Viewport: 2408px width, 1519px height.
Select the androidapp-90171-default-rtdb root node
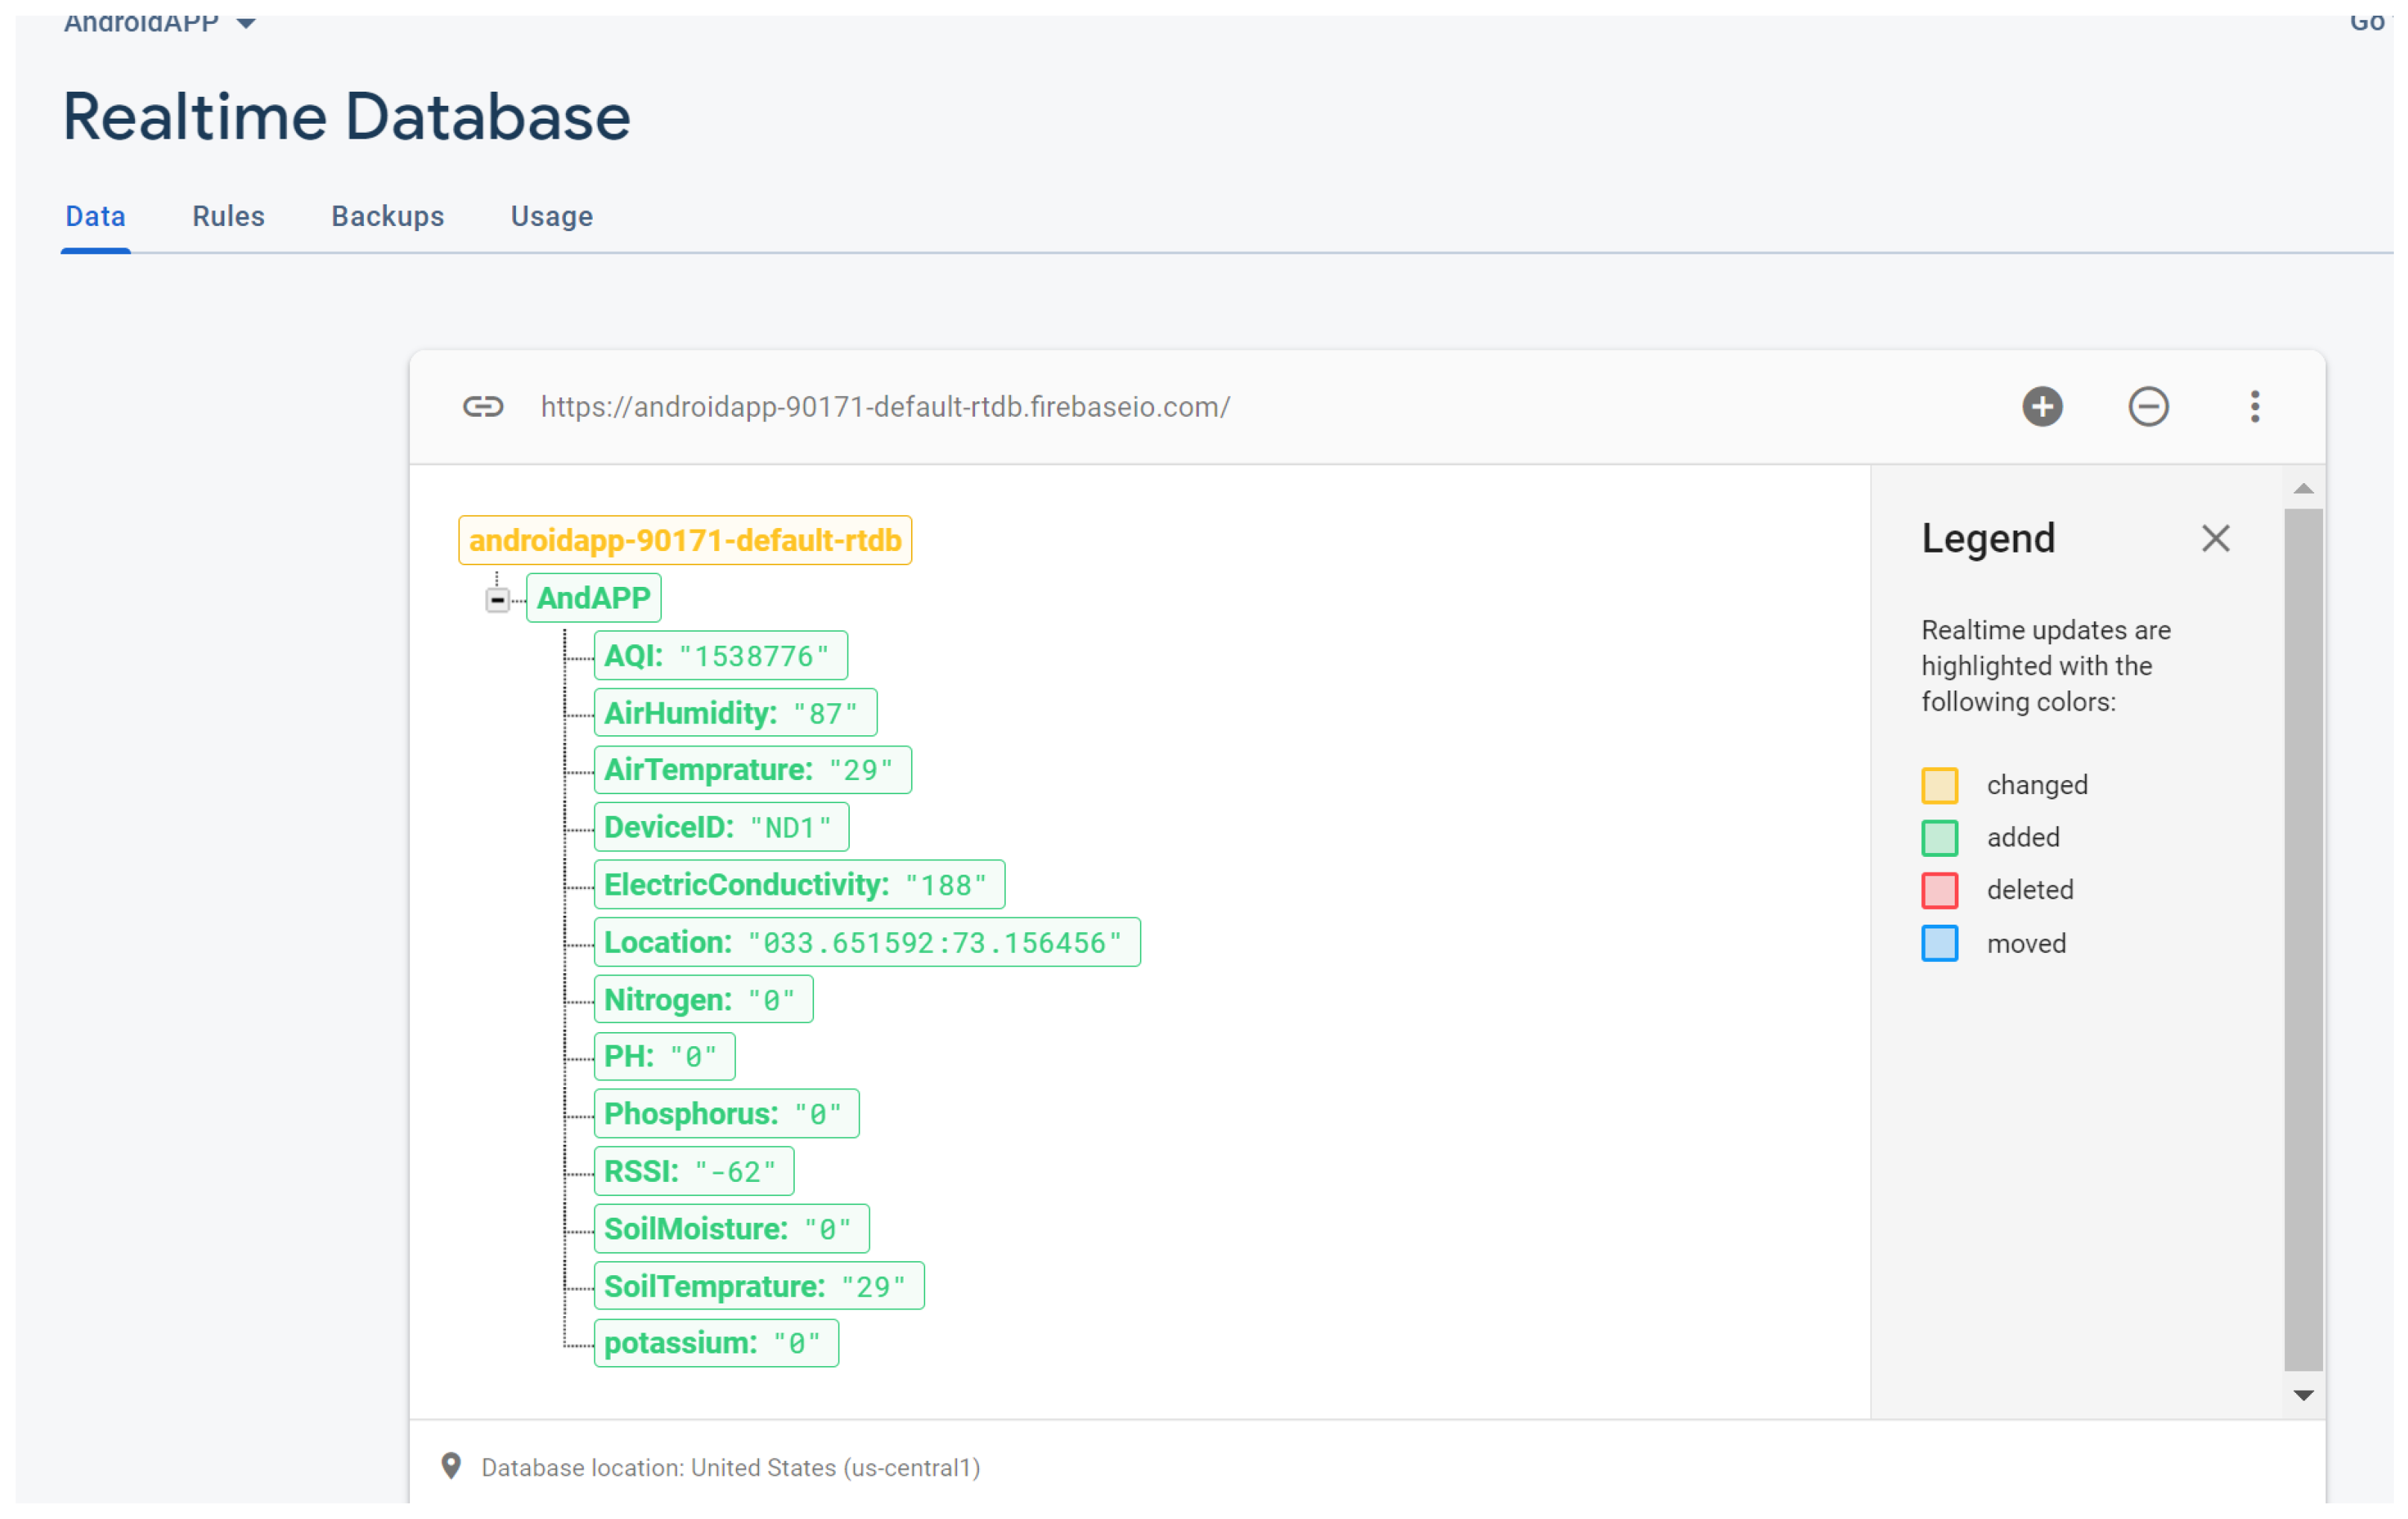[685, 541]
